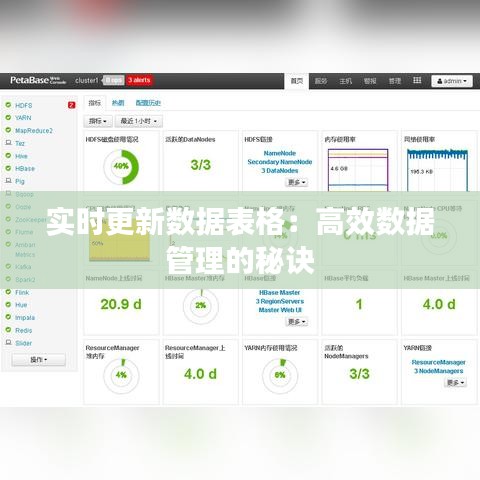Click the cluster1 cluster name
Image resolution: width=480 pixels, height=480 pixels.
point(87,80)
